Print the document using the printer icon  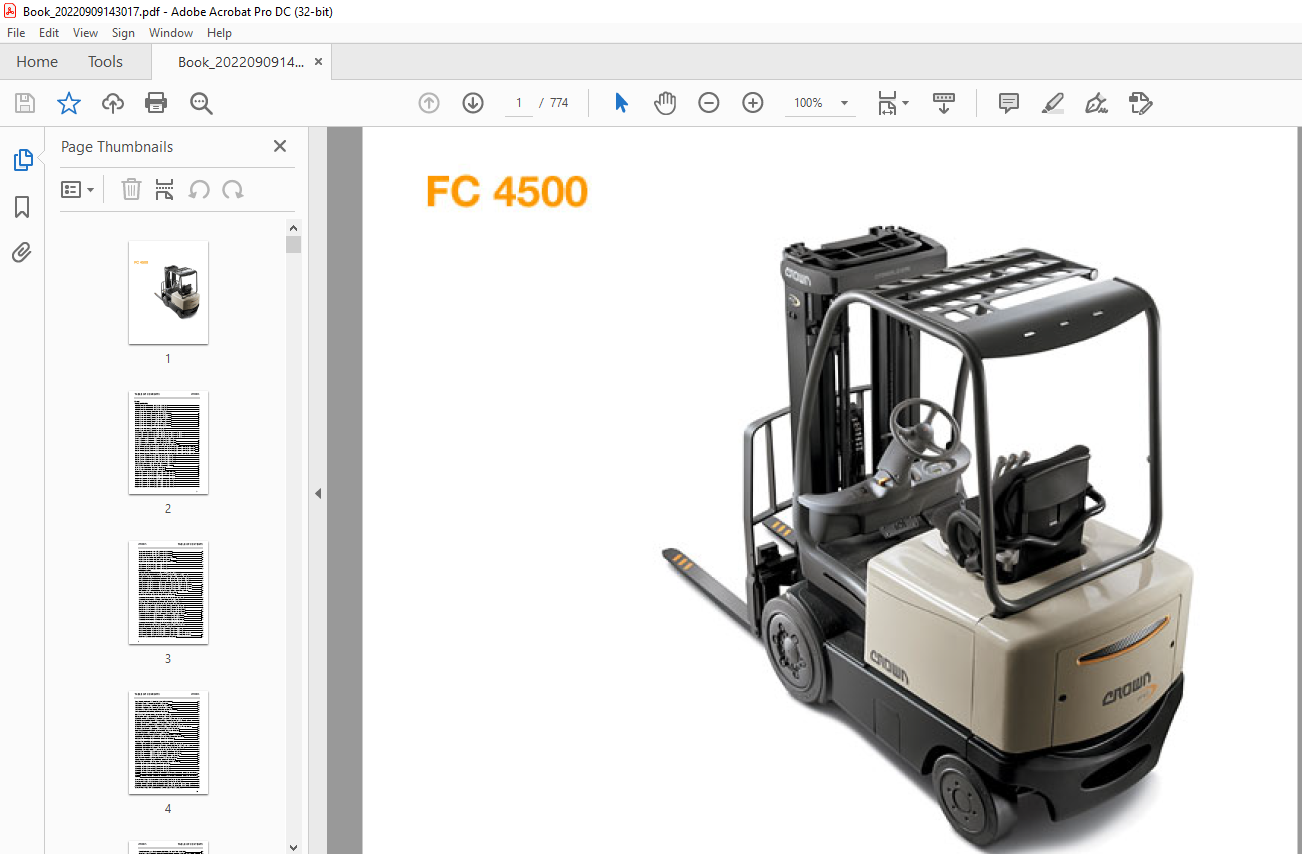(156, 103)
